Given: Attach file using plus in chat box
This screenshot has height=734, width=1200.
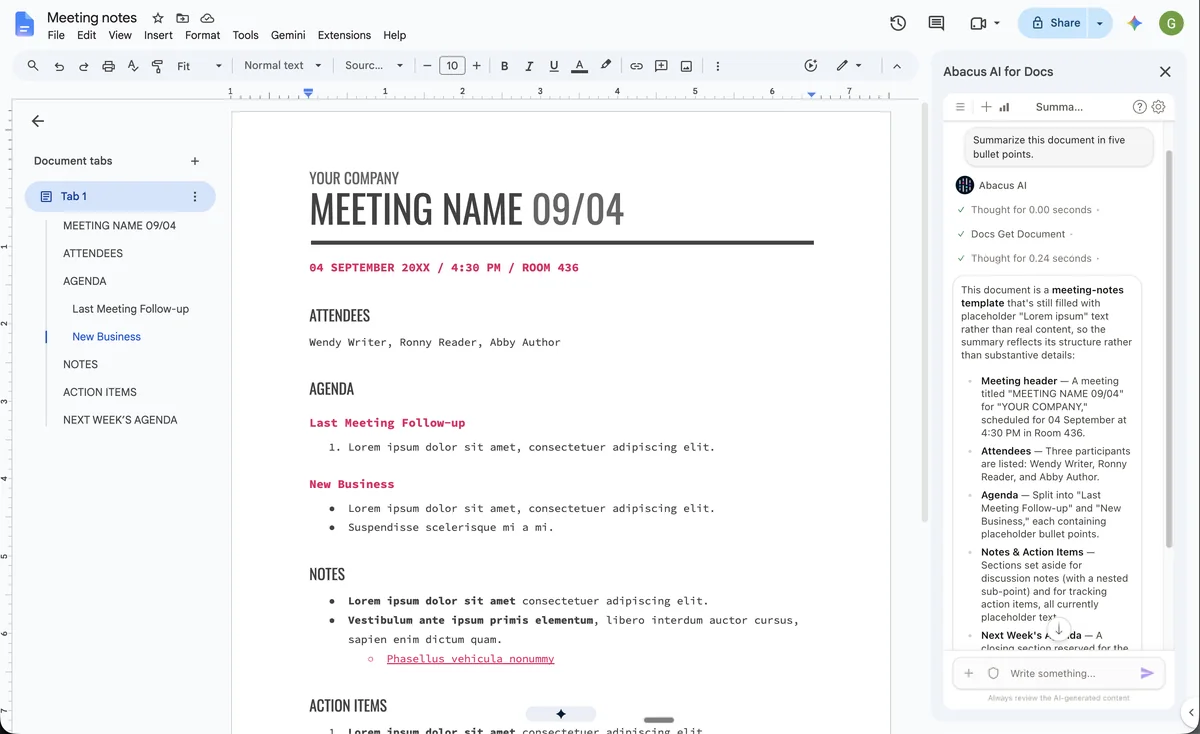Looking at the screenshot, I should 969,673.
